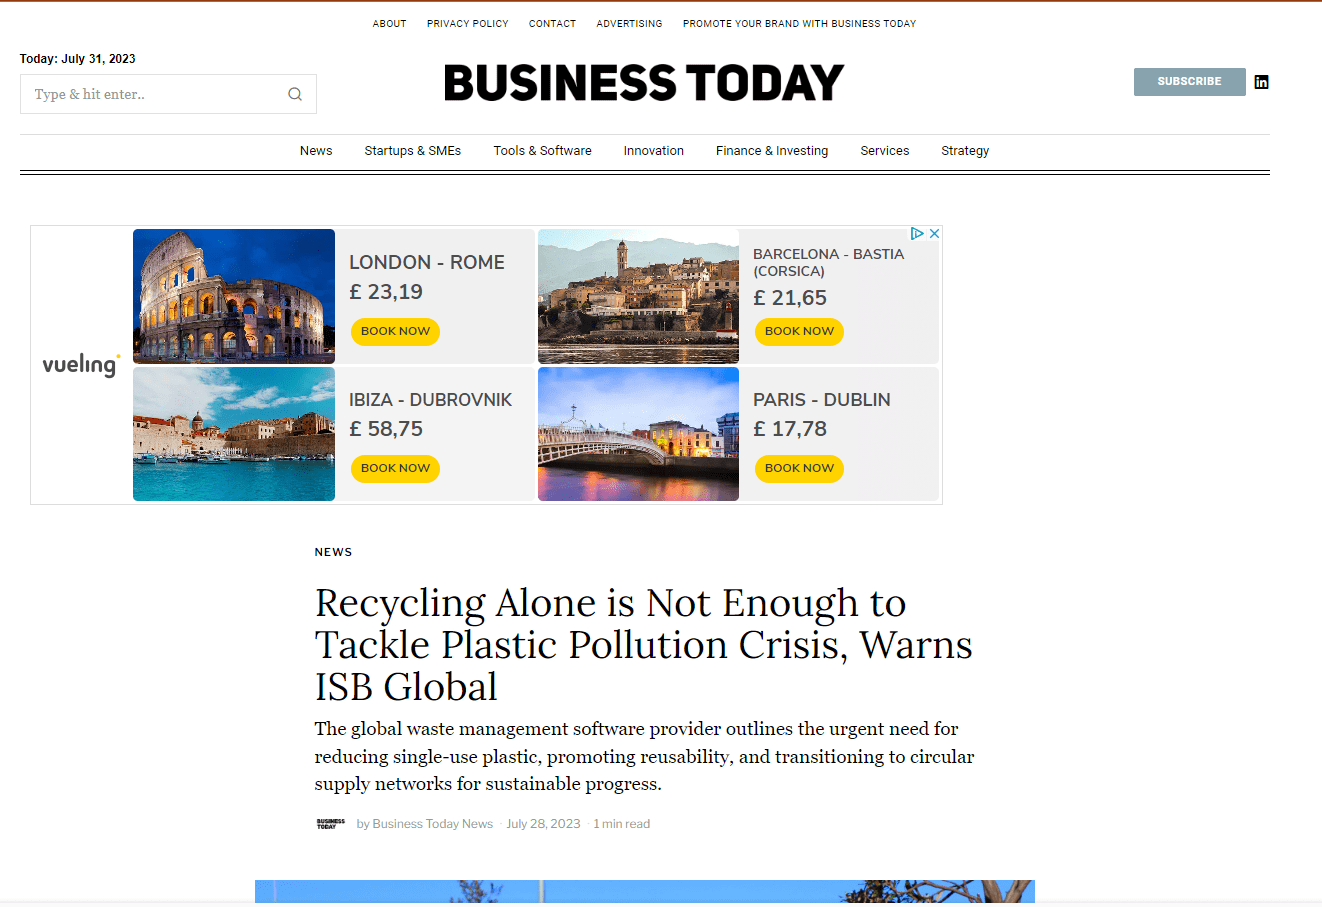
Task: Click the Subscribe button
Action: (1189, 82)
